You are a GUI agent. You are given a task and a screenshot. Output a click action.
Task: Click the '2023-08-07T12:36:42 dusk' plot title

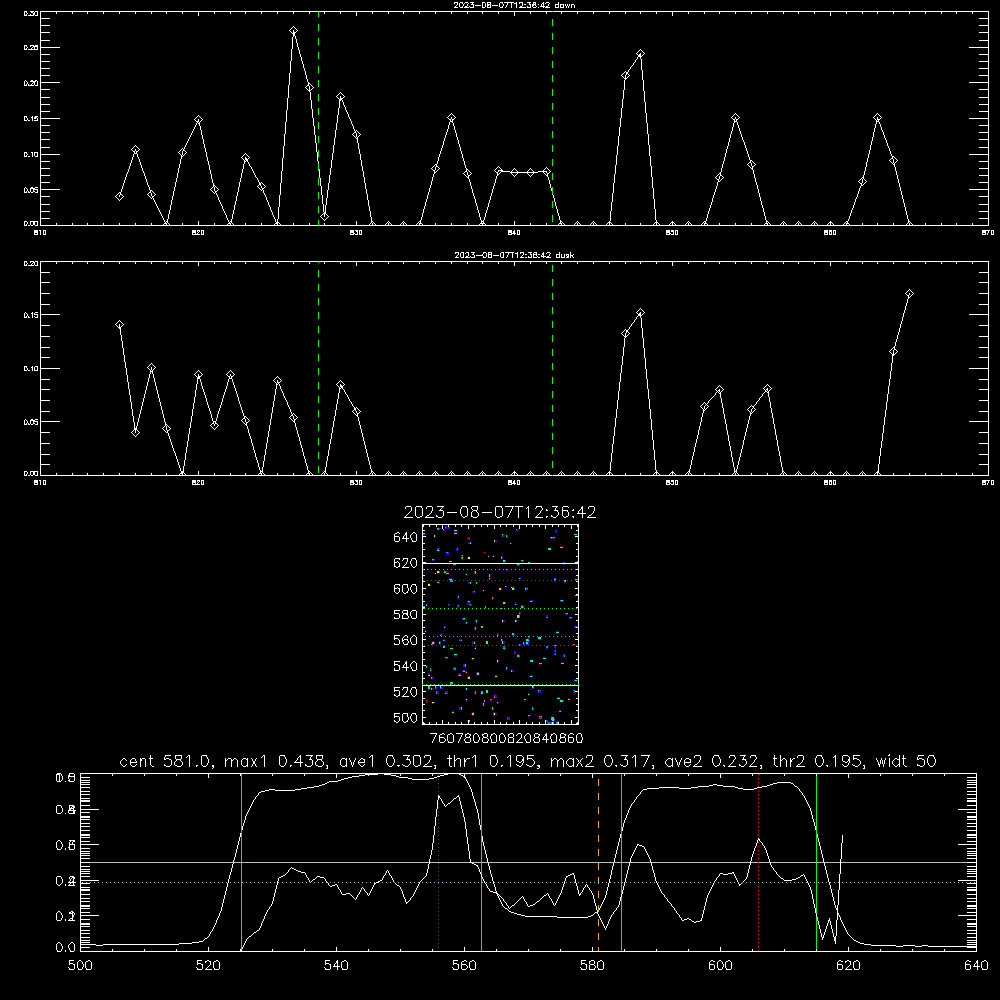point(514,255)
